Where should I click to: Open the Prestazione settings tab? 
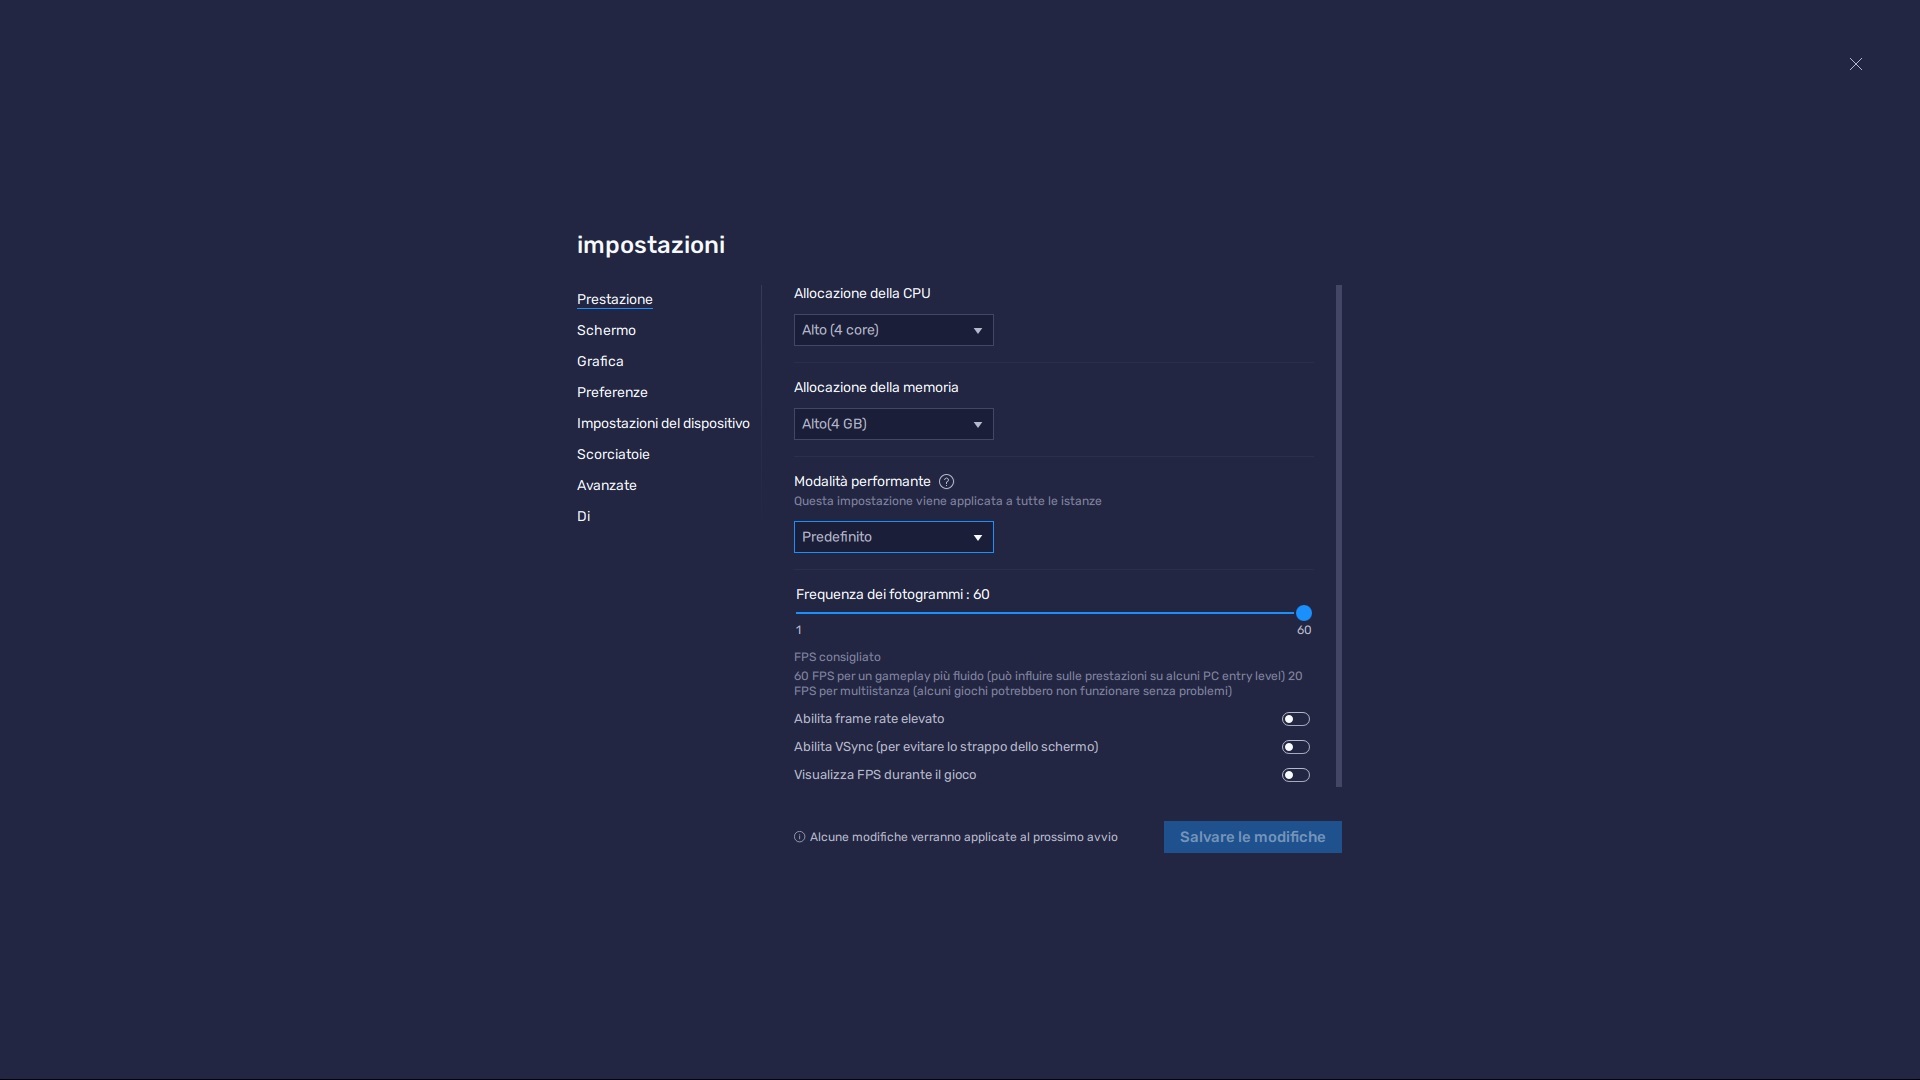(614, 299)
